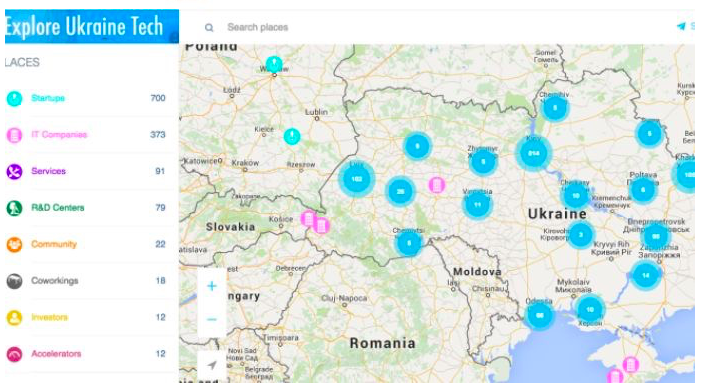Click the startup pin over Warsaw
701x391 pixels.
coord(274,64)
